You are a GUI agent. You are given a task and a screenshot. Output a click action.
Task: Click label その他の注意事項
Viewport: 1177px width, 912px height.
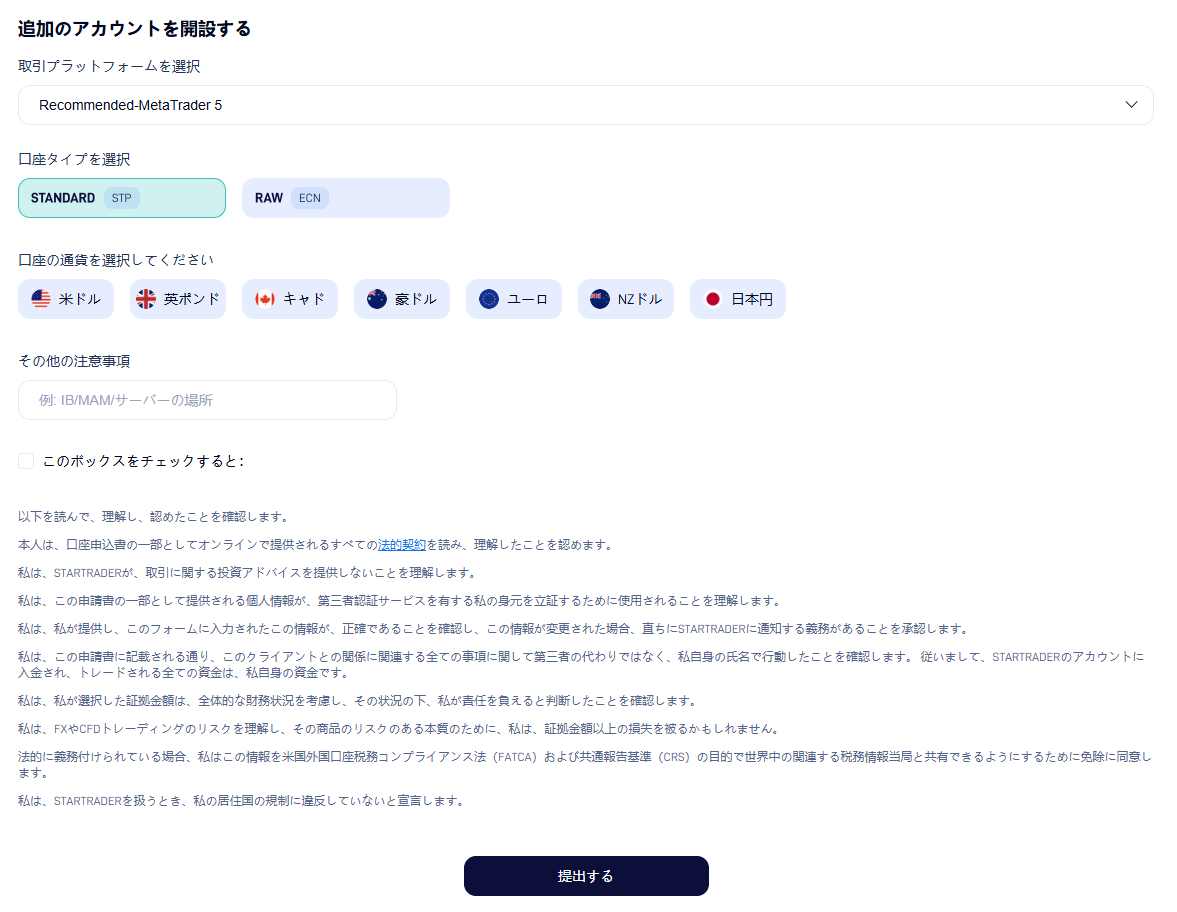pyautogui.click(x=74, y=361)
